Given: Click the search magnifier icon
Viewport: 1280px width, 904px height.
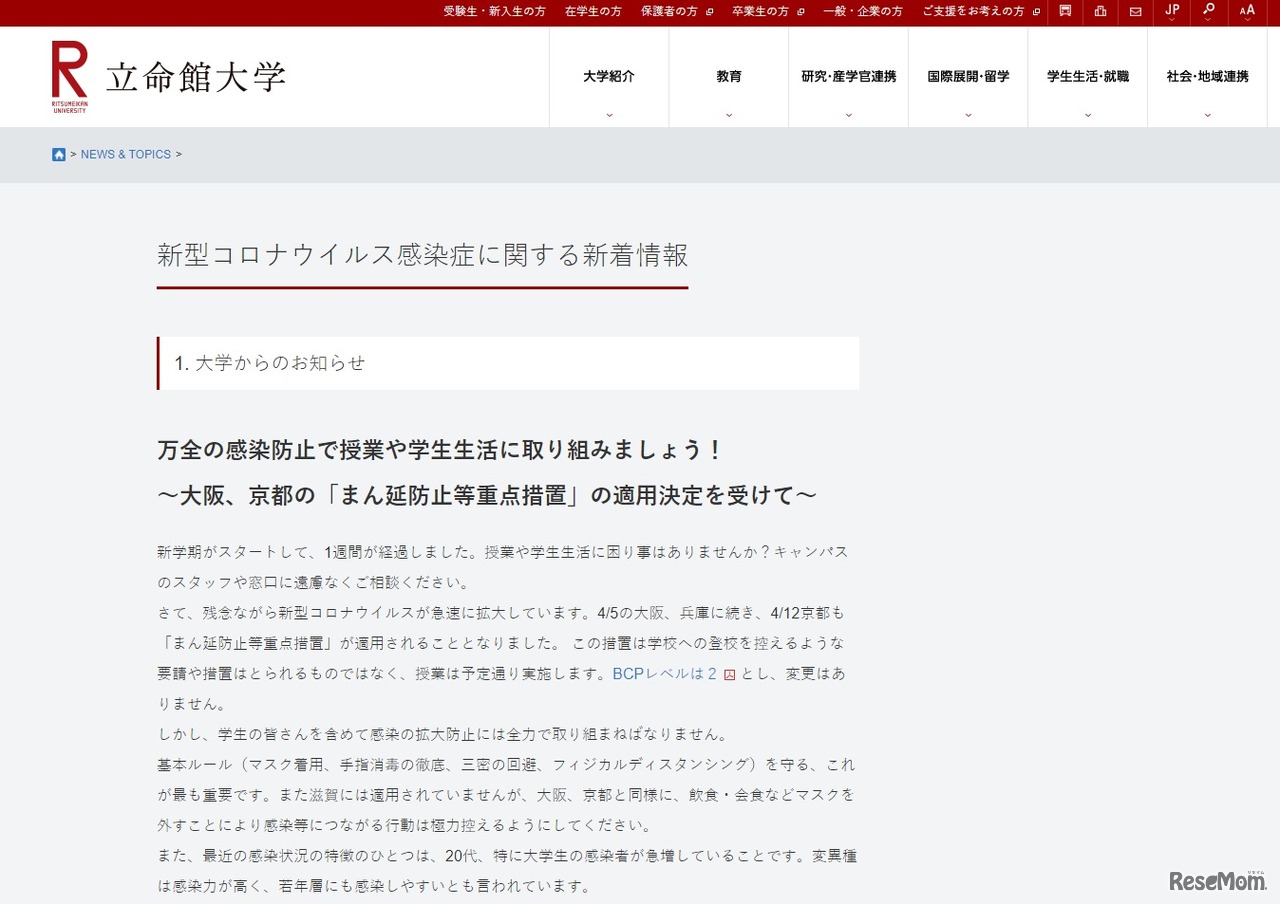Looking at the screenshot, I should pos(1207,12).
